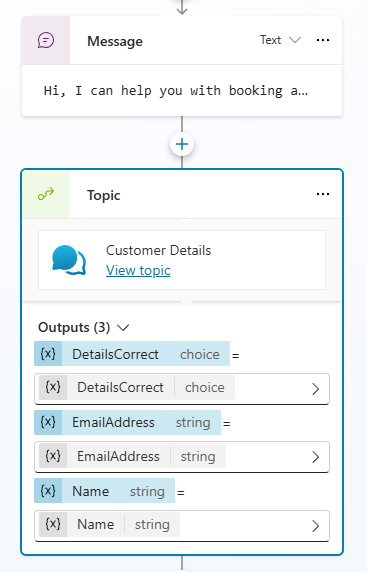This screenshot has height=572, width=367.
Task: Click the grey EmailAddress variable icon in field
Action: coord(53,456)
